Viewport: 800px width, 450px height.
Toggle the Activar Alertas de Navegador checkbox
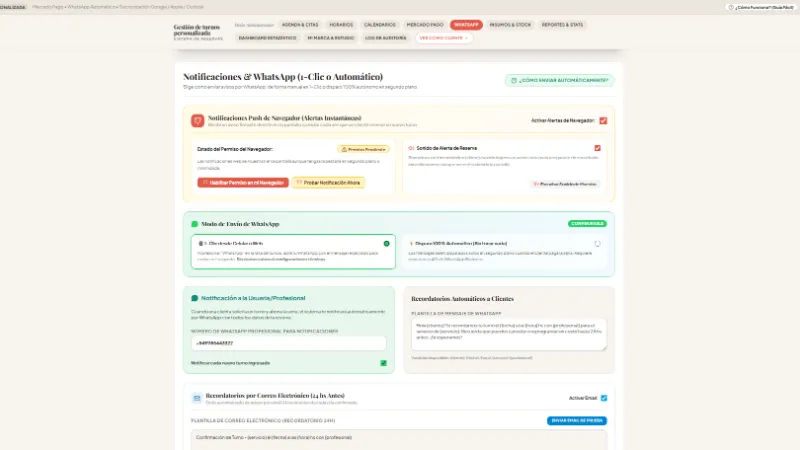(x=603, y=120)
